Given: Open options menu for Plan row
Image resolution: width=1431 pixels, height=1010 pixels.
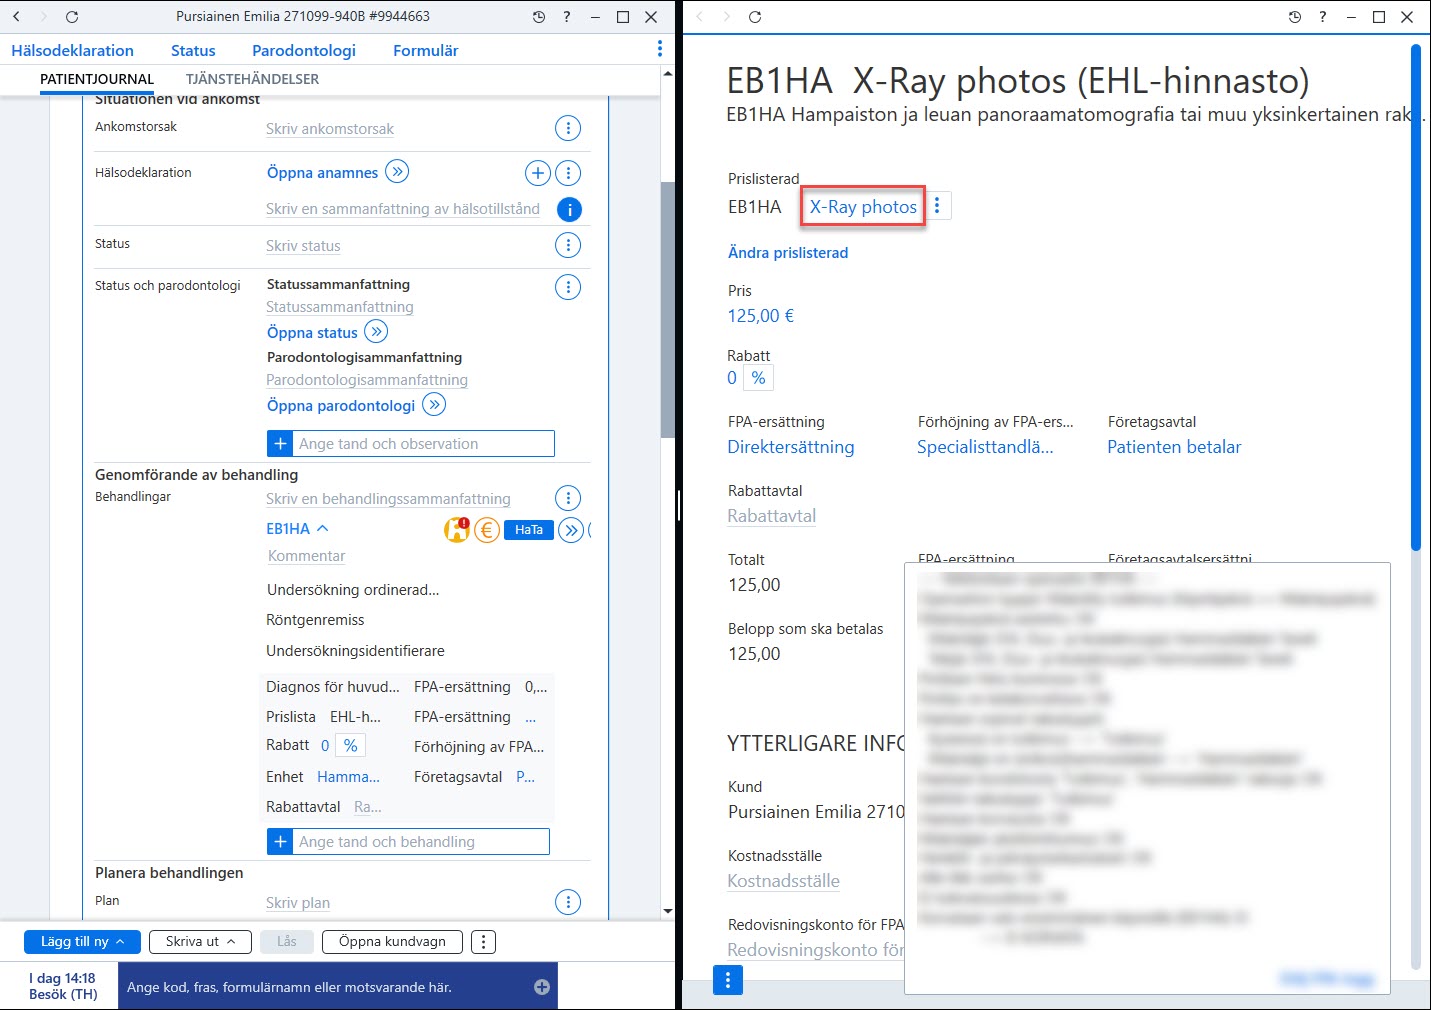Looking at the screenshot, I should coord(568,903).
